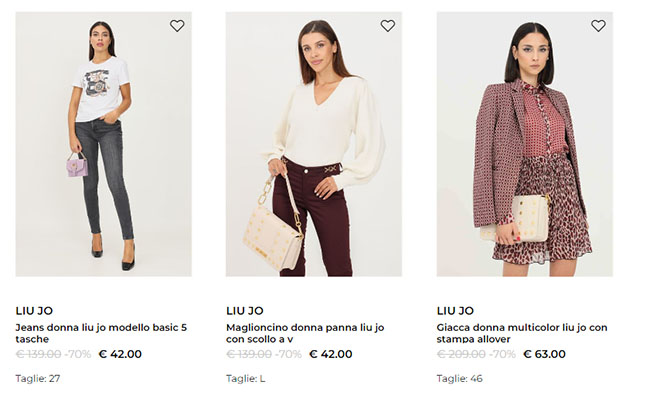Image resolution: width=650 pixels, height=395 pixels.
Task: Click the € 63.00 jacket price
Action: point(544,354)
